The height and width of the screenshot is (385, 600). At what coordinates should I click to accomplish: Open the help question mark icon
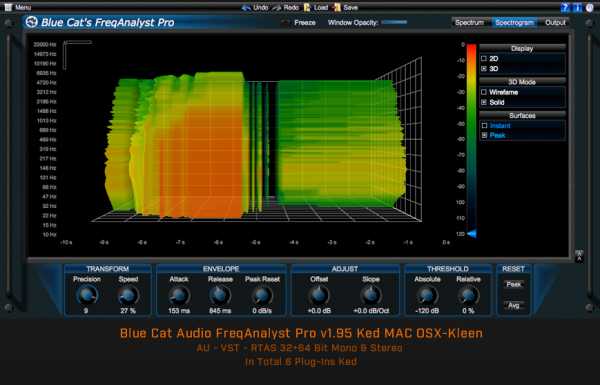(x=565, y=7)
